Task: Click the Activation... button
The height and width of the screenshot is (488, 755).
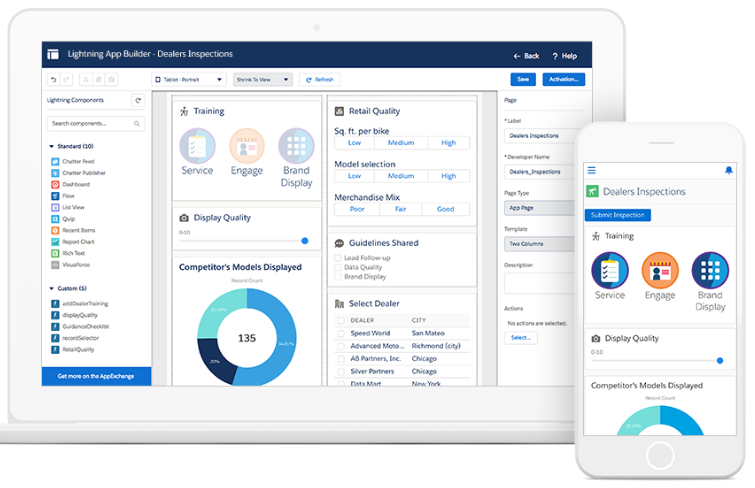Action: [563, 79]
